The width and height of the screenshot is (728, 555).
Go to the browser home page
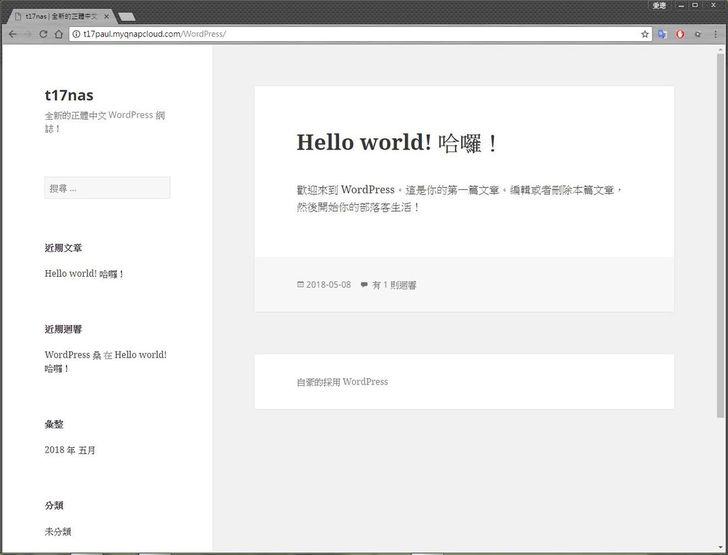60,34
